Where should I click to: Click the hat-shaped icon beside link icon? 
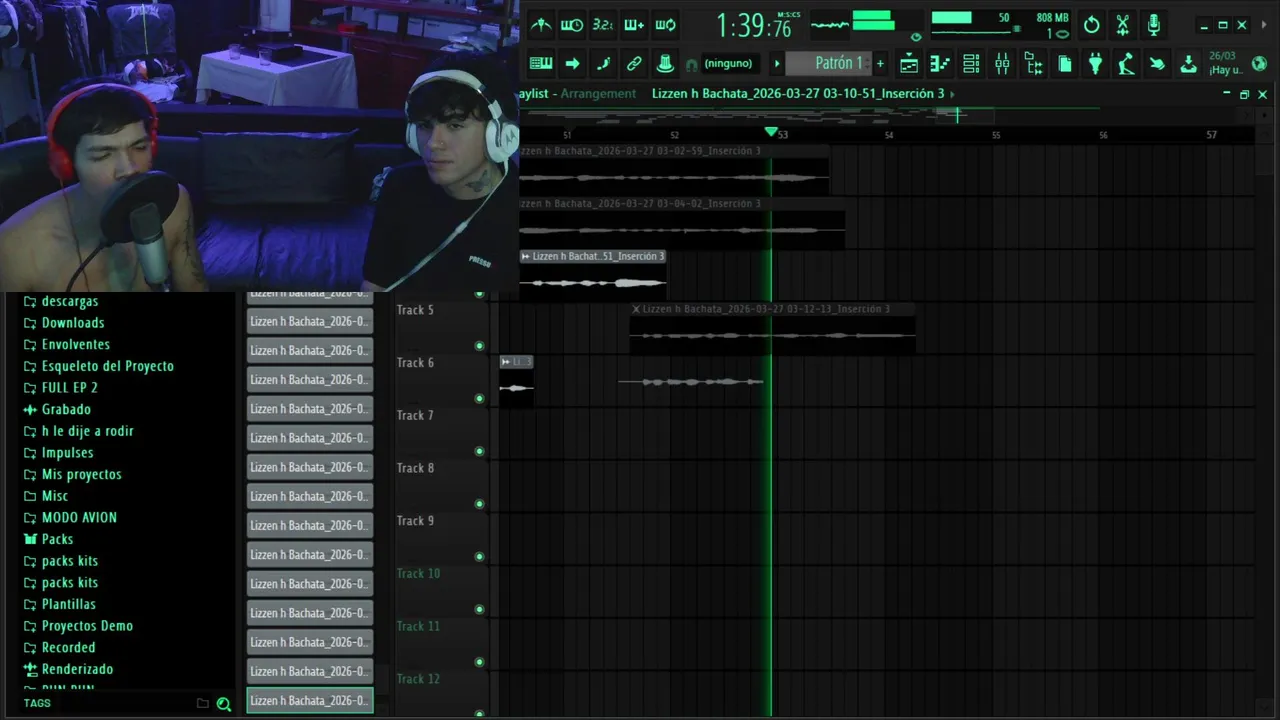pos(665,63)
